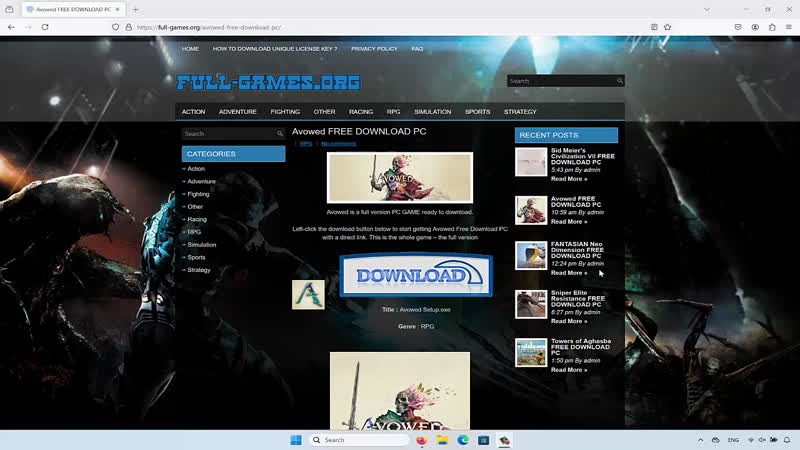Click Read More under FANTASIAN Neo Dimension
The image size is (800, 450).
pos(569,273)
